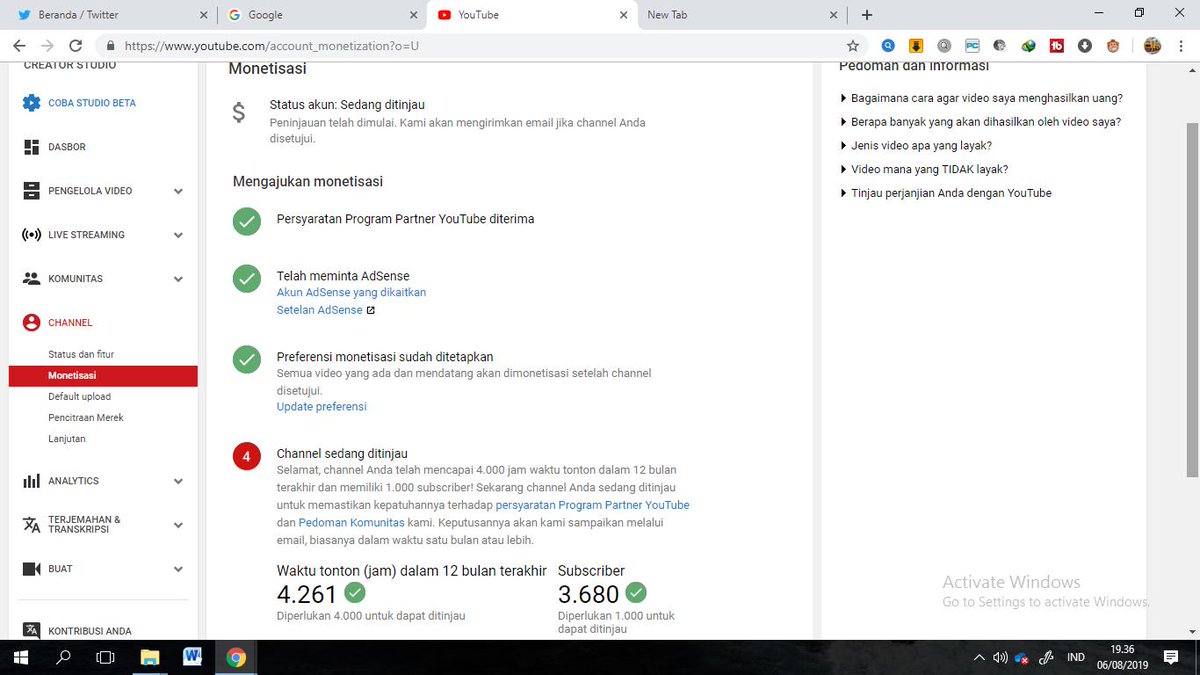The width and height of the screenshot is (1200, 675).
Task: Click Chrome icon in the taskbar
Action: [236, 658]
